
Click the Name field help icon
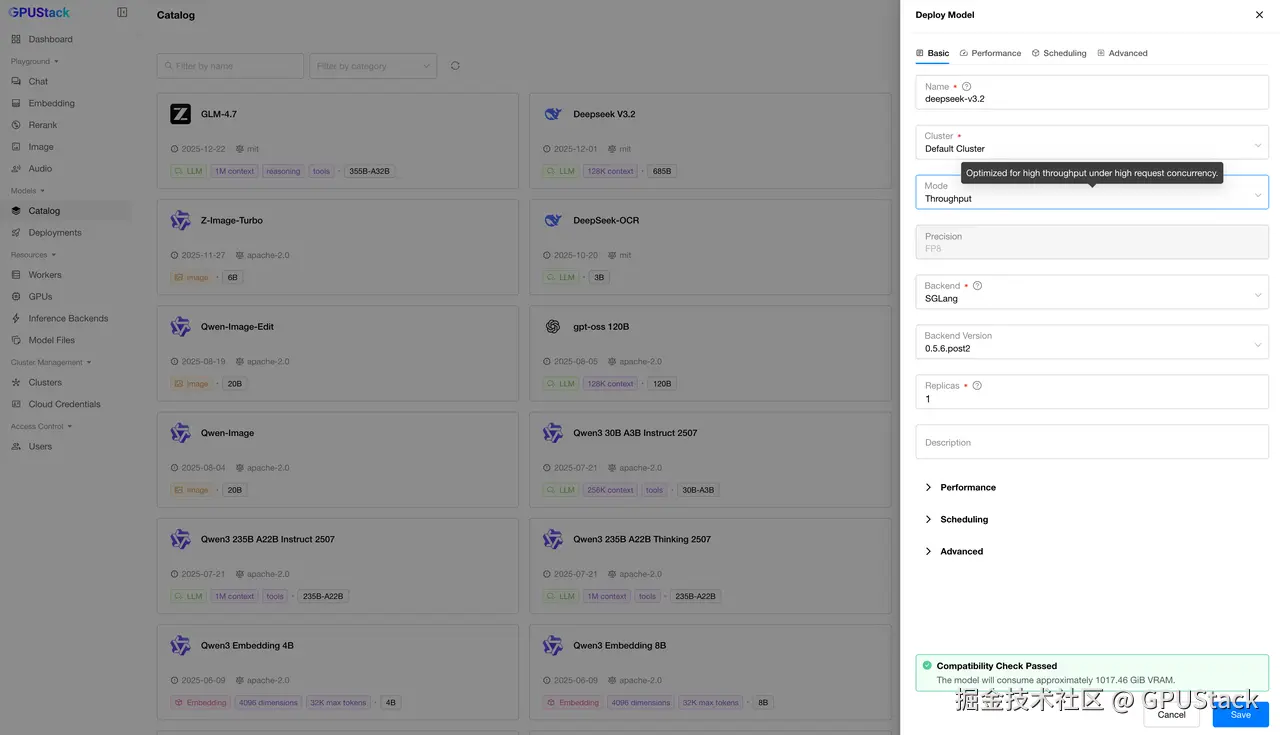[x=966, y=87]
